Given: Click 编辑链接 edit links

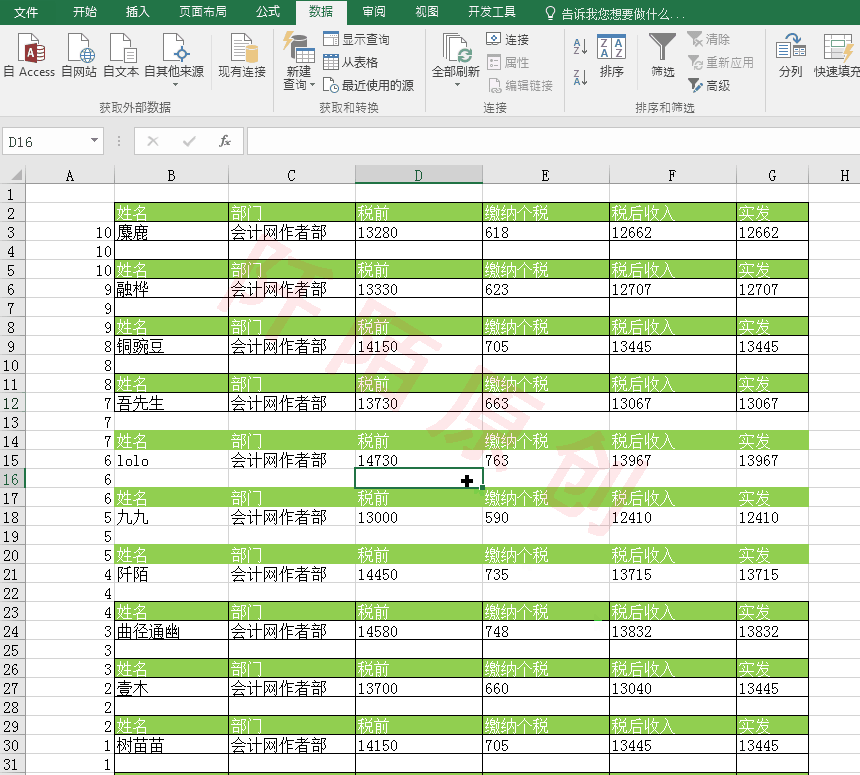Looking at the screenshot, I should click(520, 86).
